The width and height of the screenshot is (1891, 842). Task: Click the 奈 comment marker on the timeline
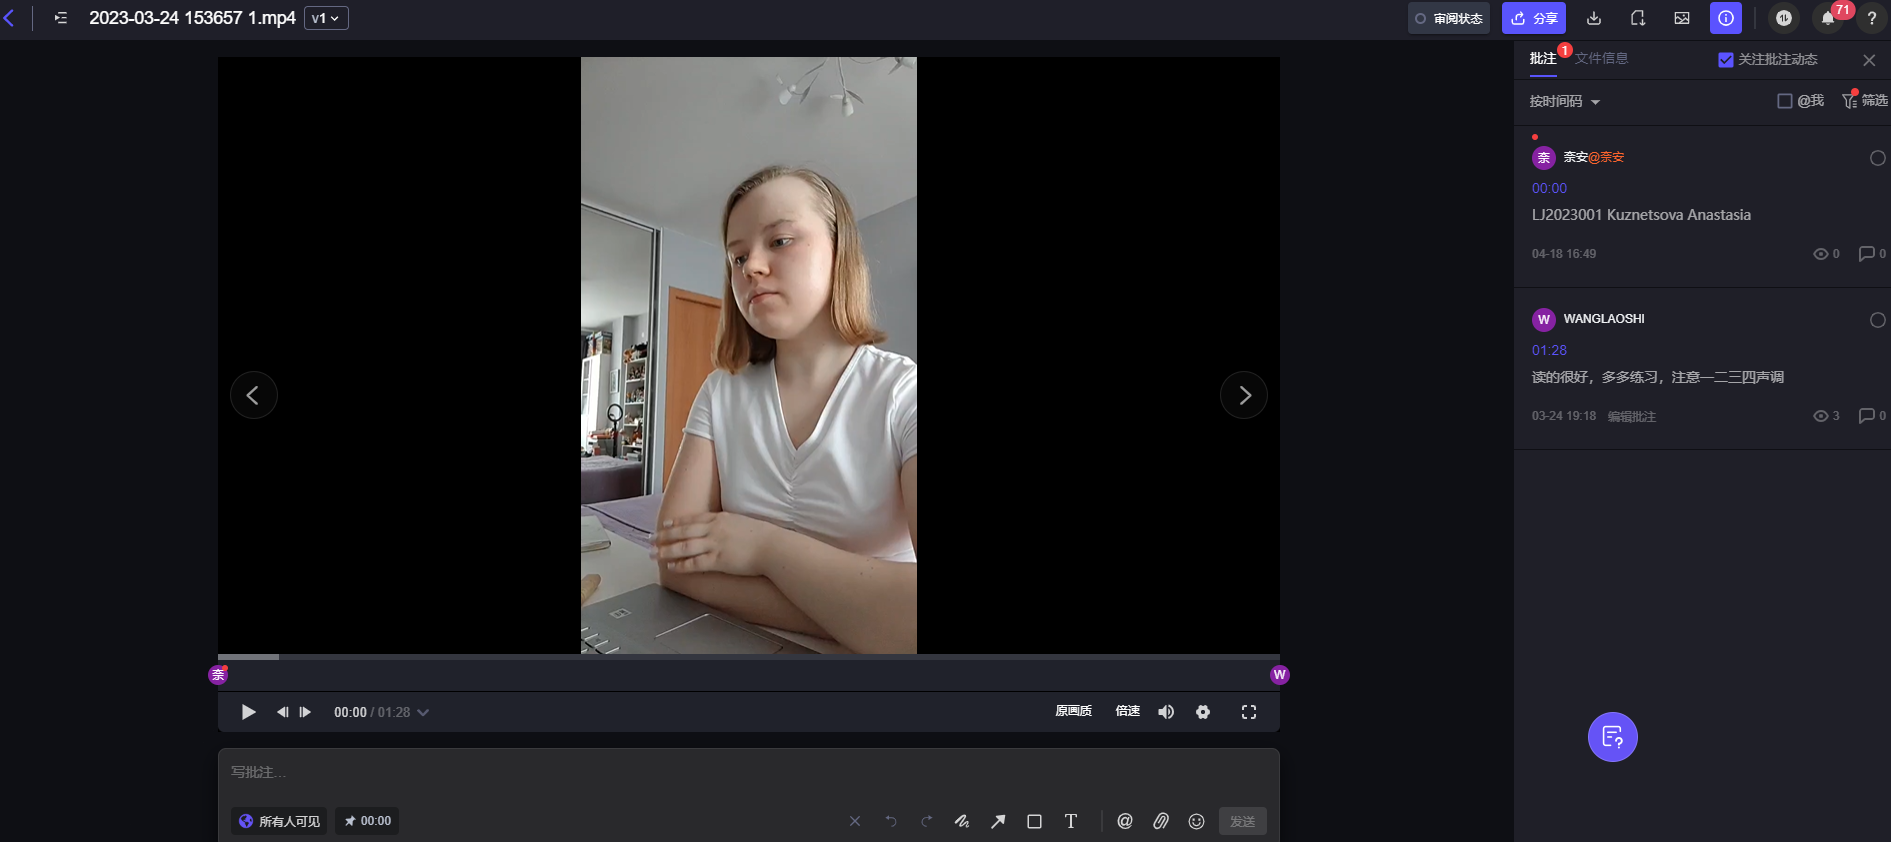click(218, 675)
